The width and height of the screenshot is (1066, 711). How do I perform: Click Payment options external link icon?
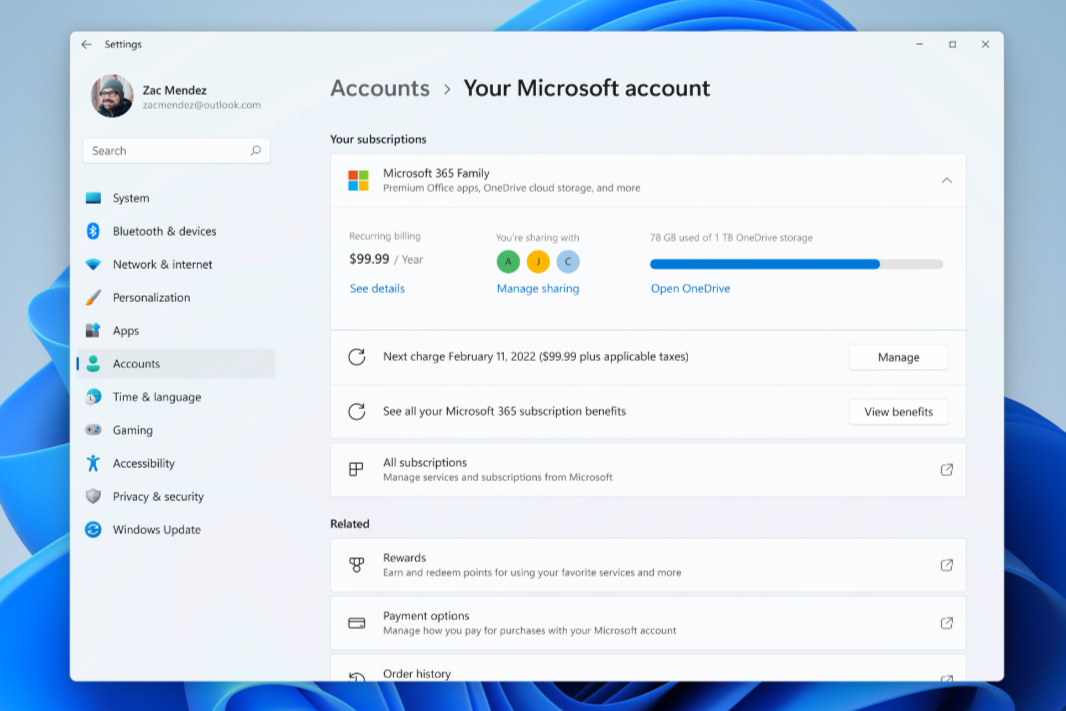[946, 623]
